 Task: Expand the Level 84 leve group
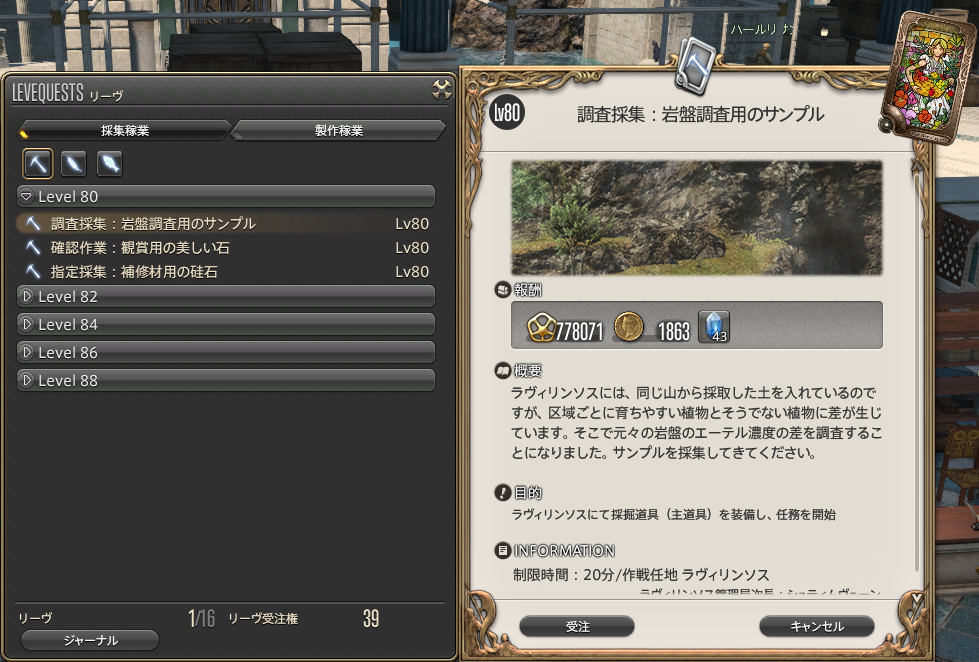pyautogui.click(x=226, y=324)
